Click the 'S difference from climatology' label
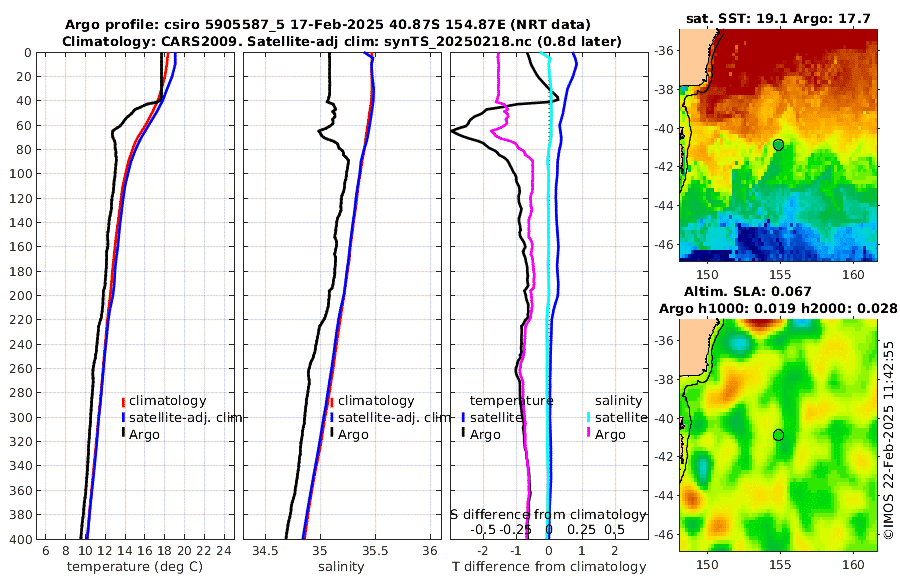This screenshot has height=580, width=900. tap(548, 515)
